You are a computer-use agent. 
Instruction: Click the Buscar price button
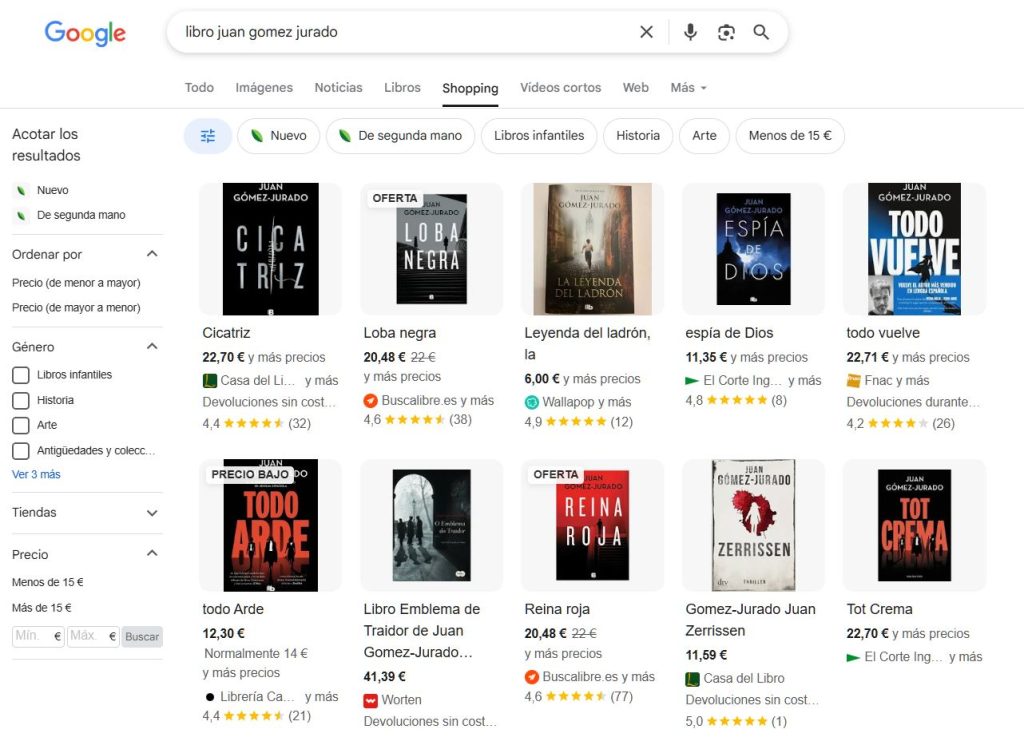(142, 637)
